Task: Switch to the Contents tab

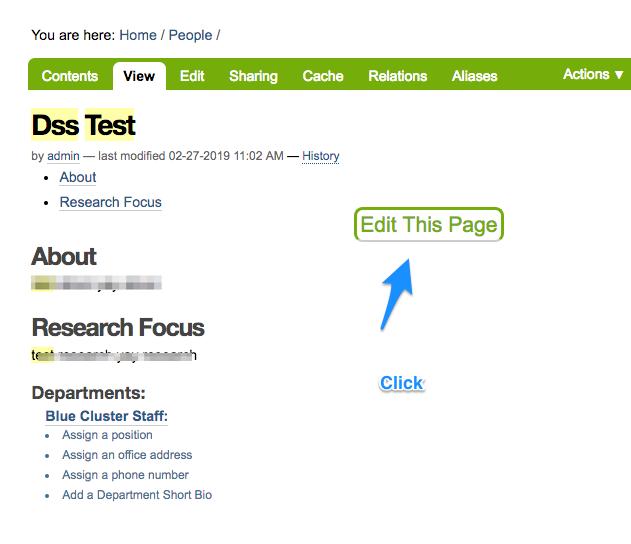Action: pos(70,76)
